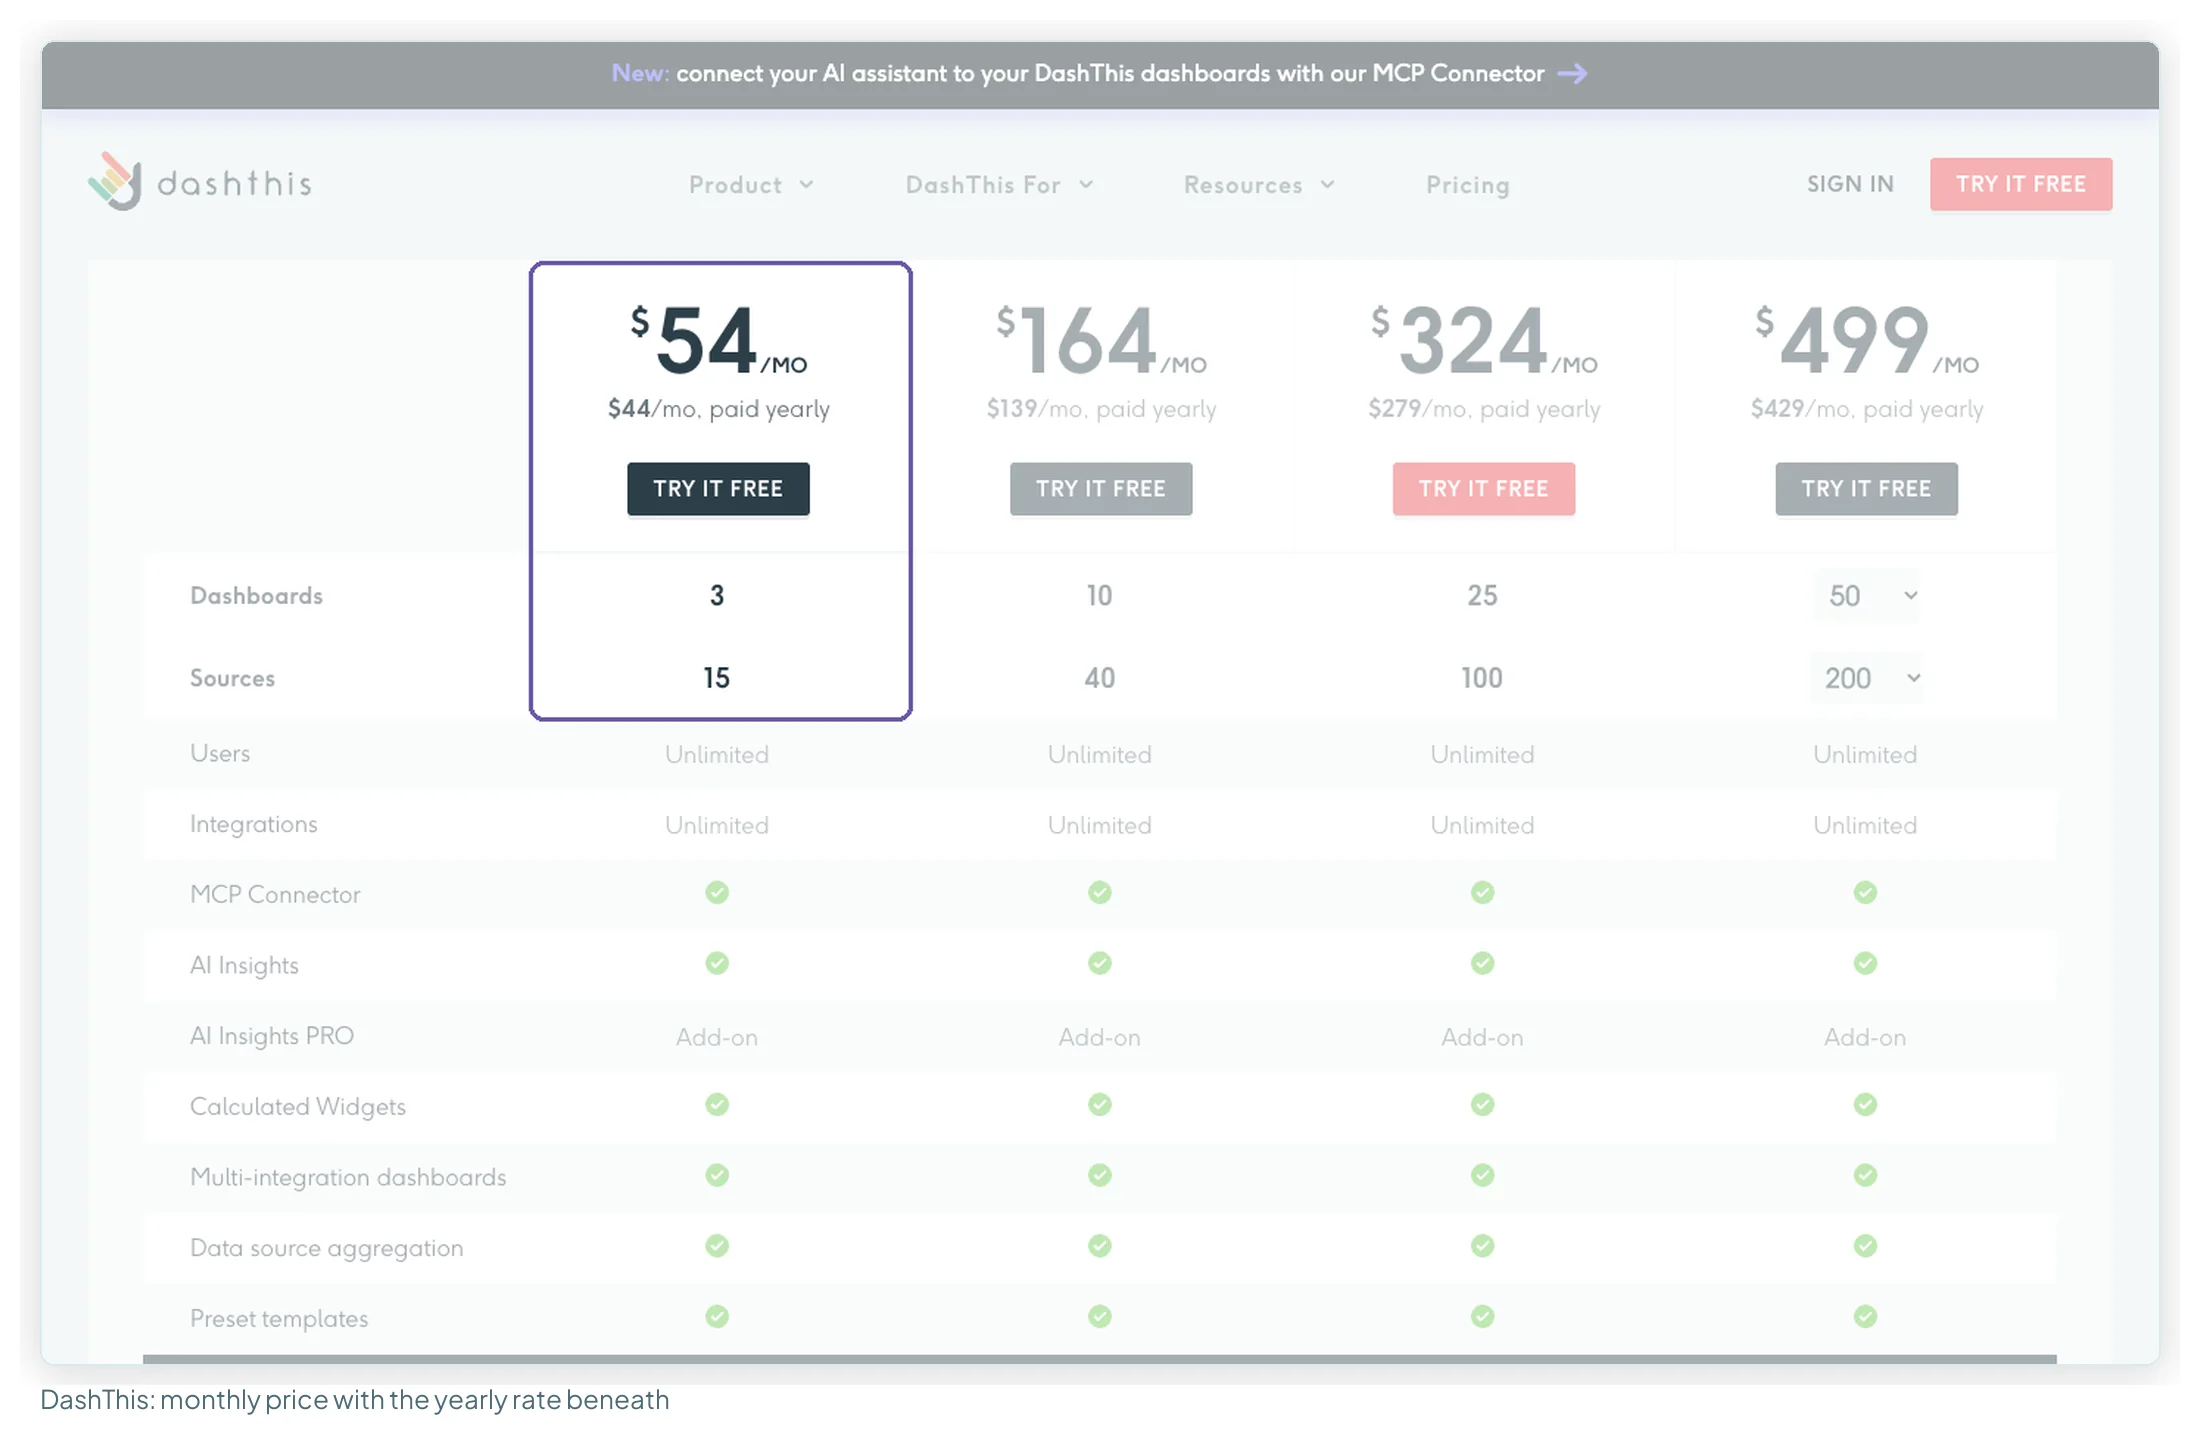Expand the Resources menu
This screenshot has height=1439, width=2200.
click(1259, 185)
